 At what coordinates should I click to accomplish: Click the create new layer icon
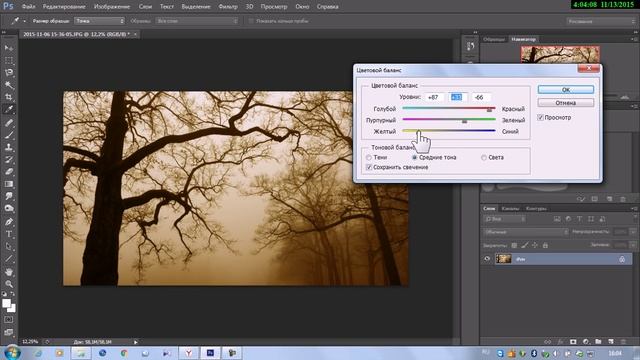tap(611, 342)
